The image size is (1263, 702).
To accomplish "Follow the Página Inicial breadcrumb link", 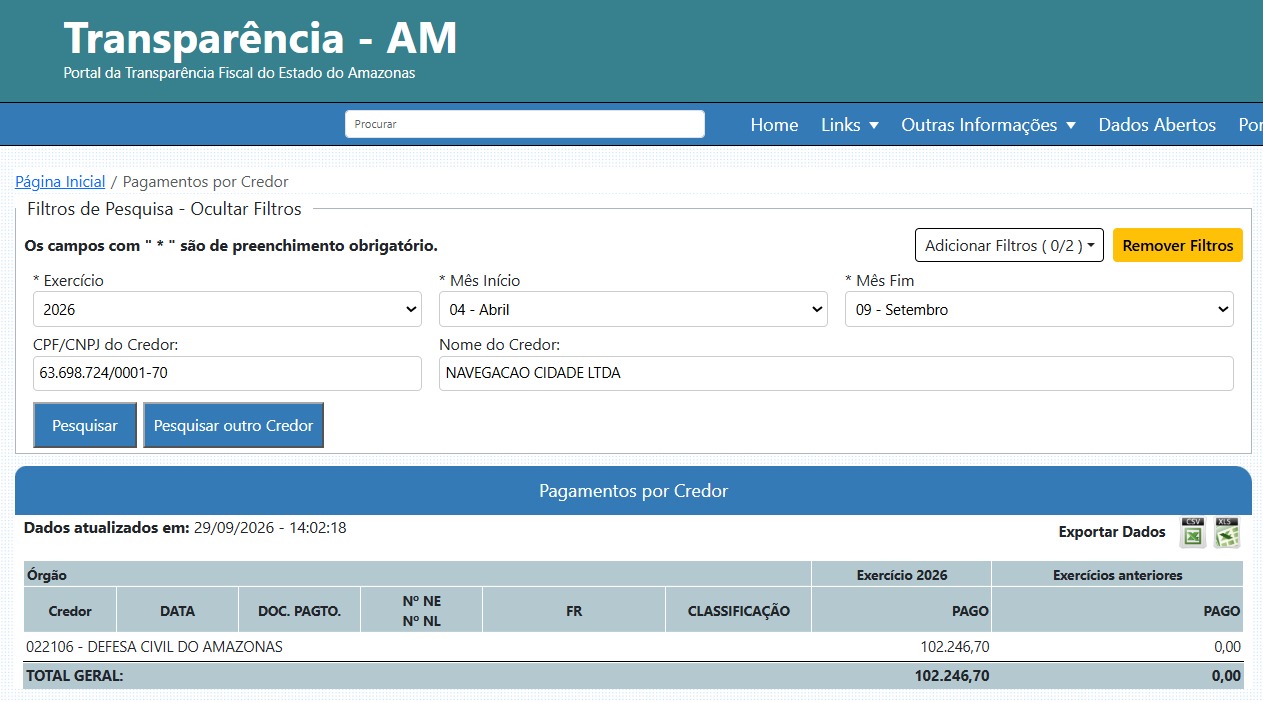I will (60, 182).
